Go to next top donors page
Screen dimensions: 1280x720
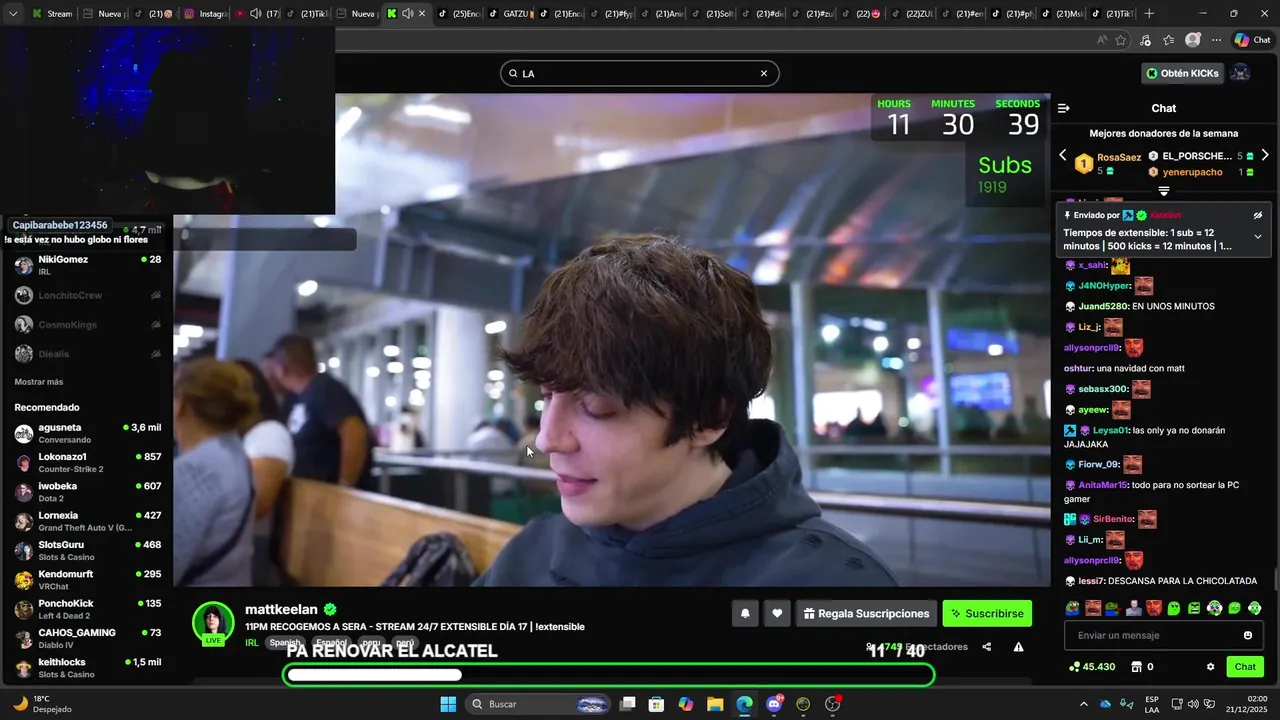pyautogui.click(x=1265, y=155)
